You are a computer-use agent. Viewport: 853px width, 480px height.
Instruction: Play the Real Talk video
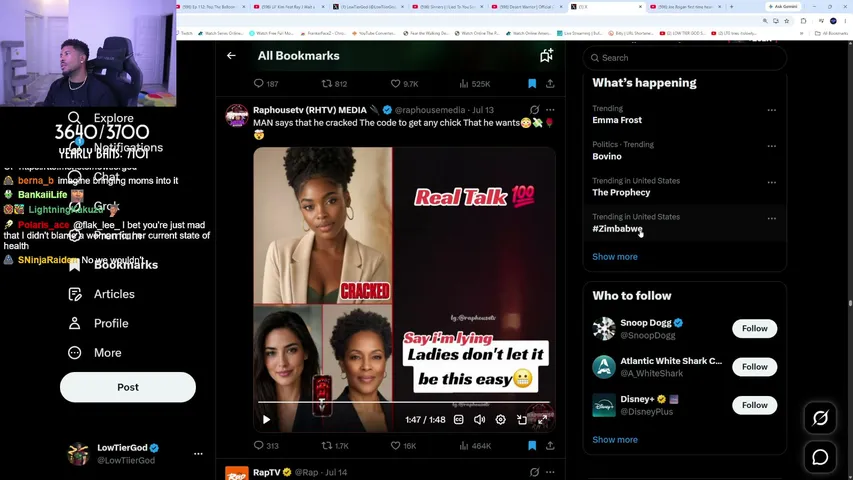tap(266, 420)
